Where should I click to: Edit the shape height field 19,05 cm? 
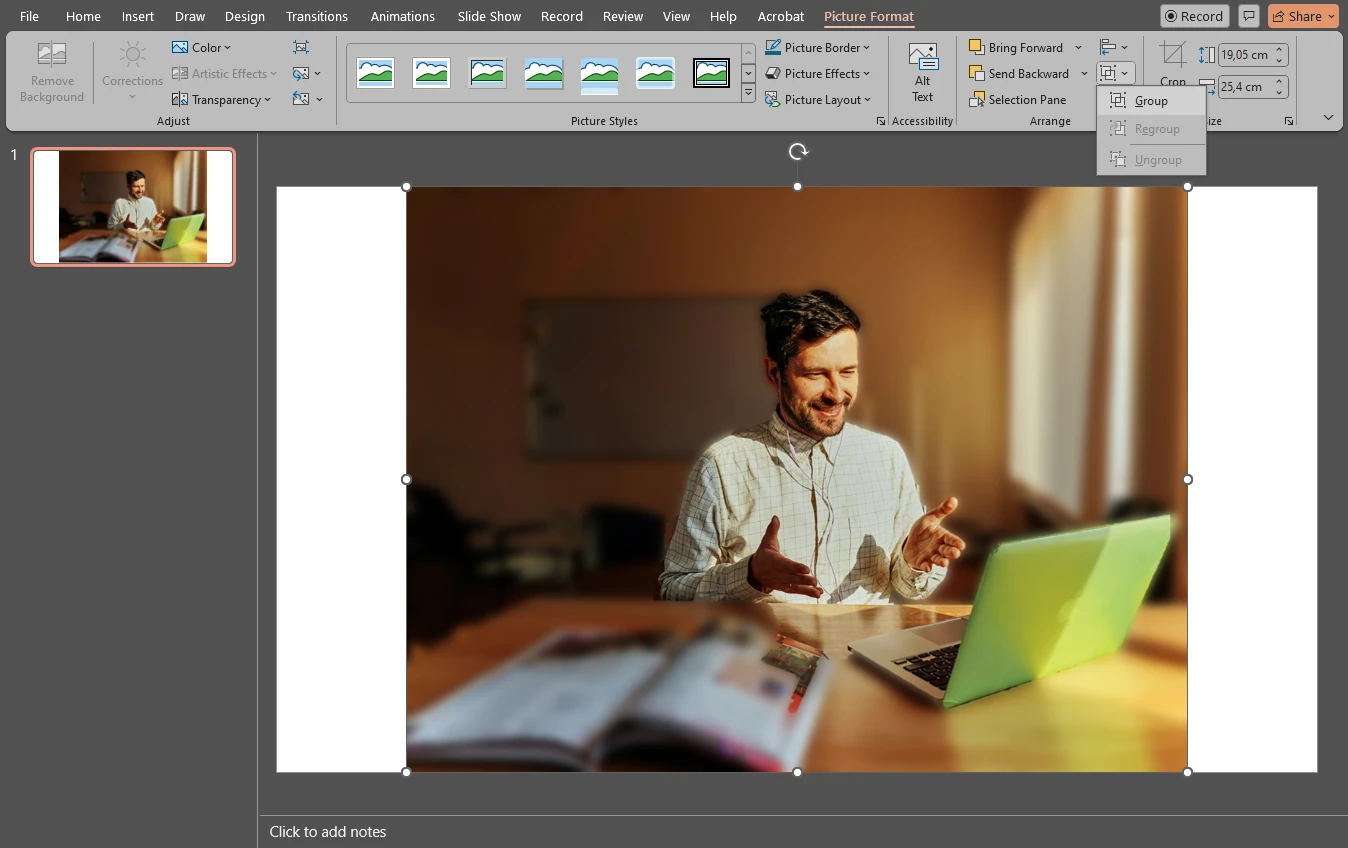(x=1245, y=55)
